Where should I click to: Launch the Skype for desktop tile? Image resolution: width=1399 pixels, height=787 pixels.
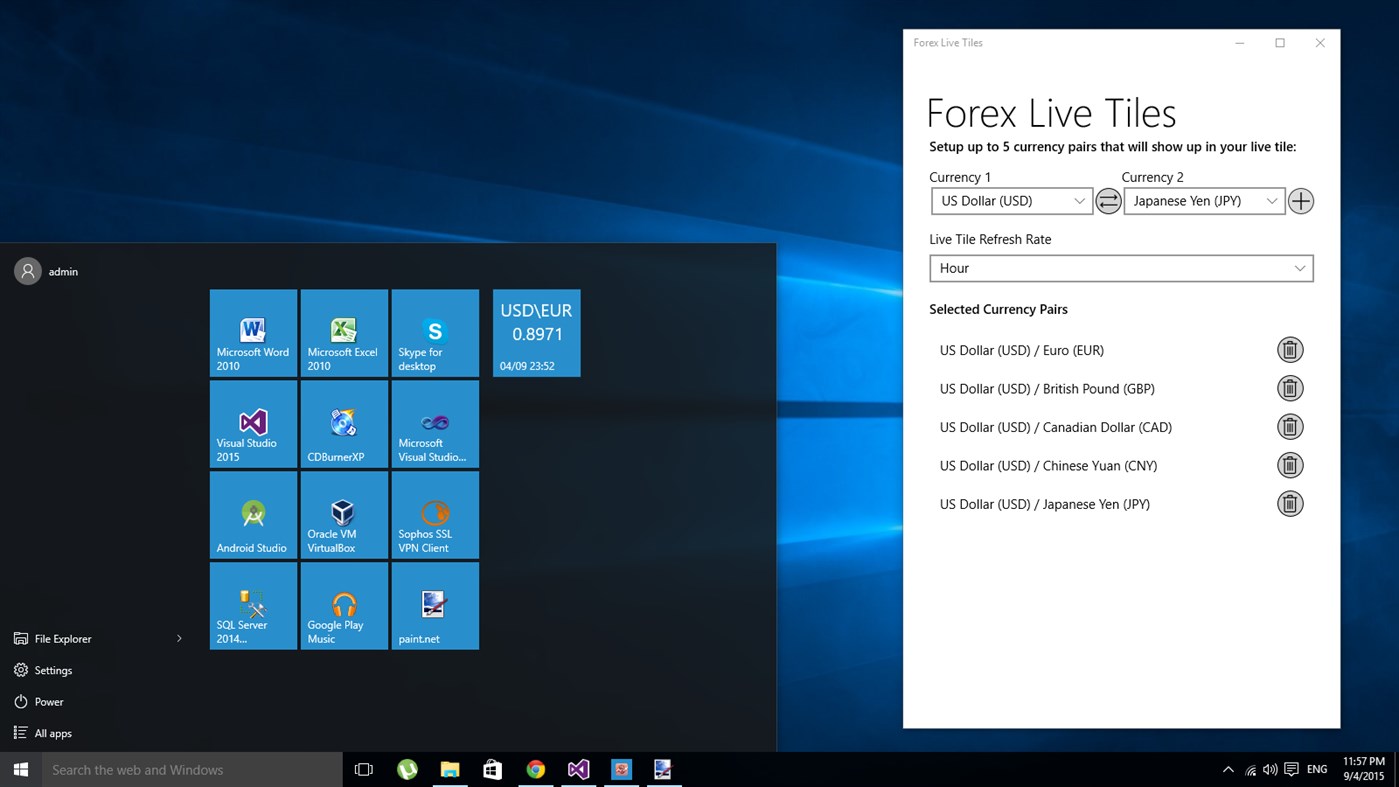click(x=434, y=332)
